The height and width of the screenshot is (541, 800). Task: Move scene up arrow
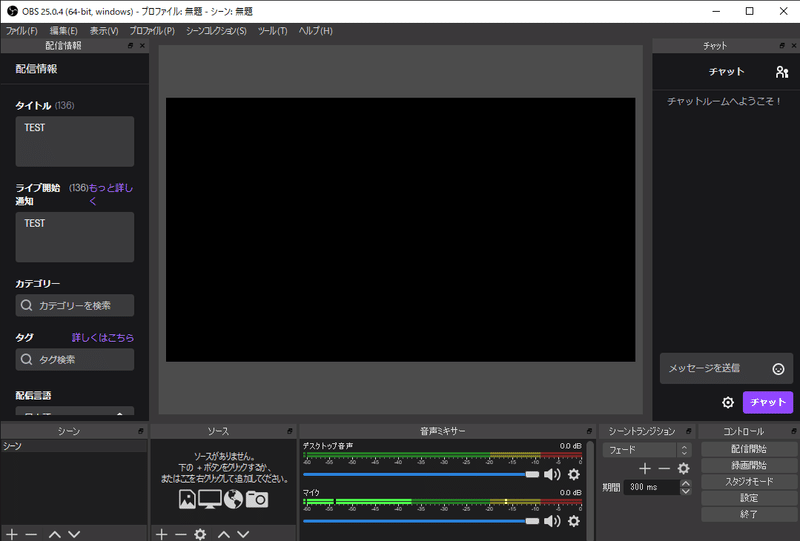[x=55, y=534]
